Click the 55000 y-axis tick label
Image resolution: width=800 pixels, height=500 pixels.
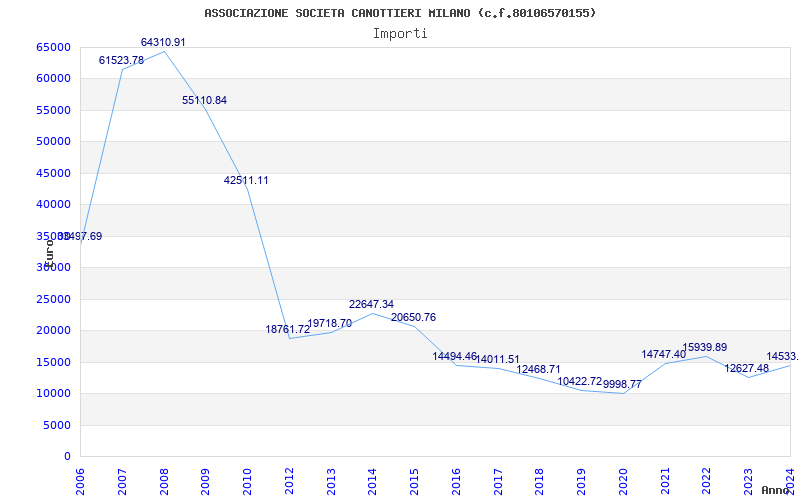click(54, 110)
